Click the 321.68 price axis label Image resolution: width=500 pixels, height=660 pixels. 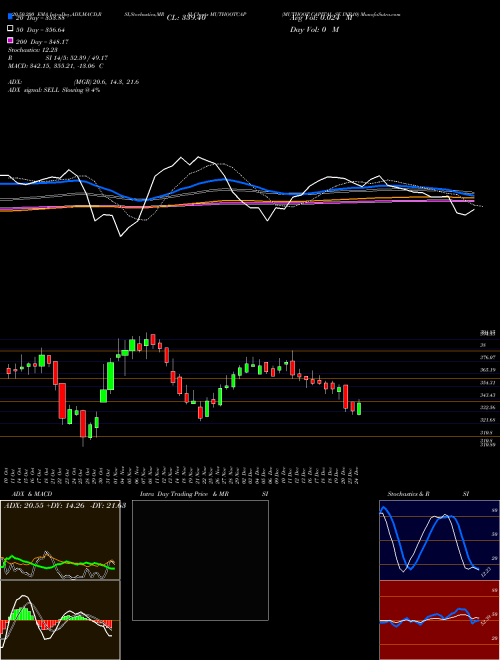[487, 420]
